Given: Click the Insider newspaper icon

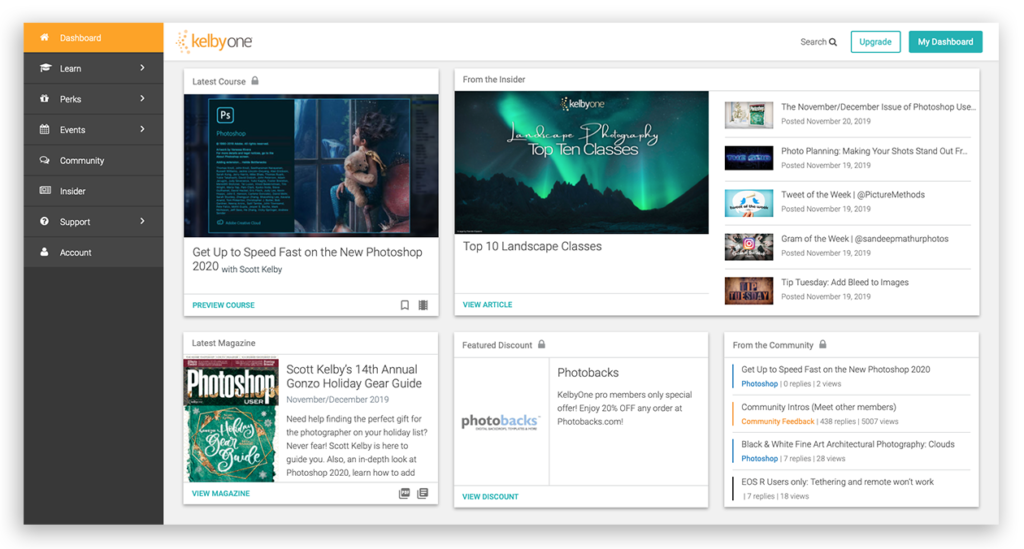Looking at the screenshot, I should click(x=44, y=191).
